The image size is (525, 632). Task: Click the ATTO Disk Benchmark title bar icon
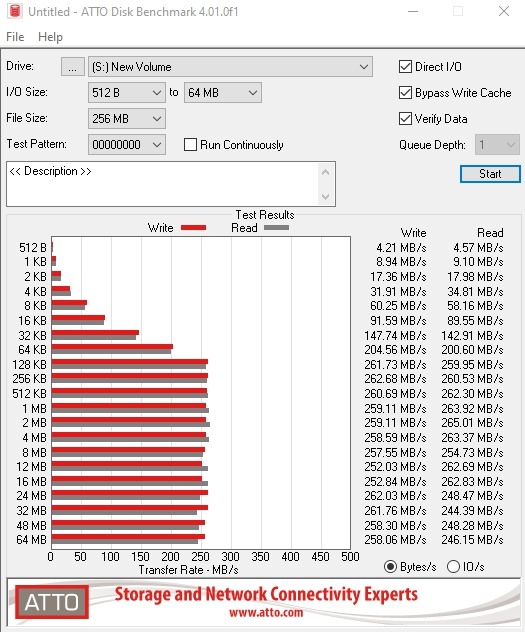pyautogui.click(x=15, y=11)
